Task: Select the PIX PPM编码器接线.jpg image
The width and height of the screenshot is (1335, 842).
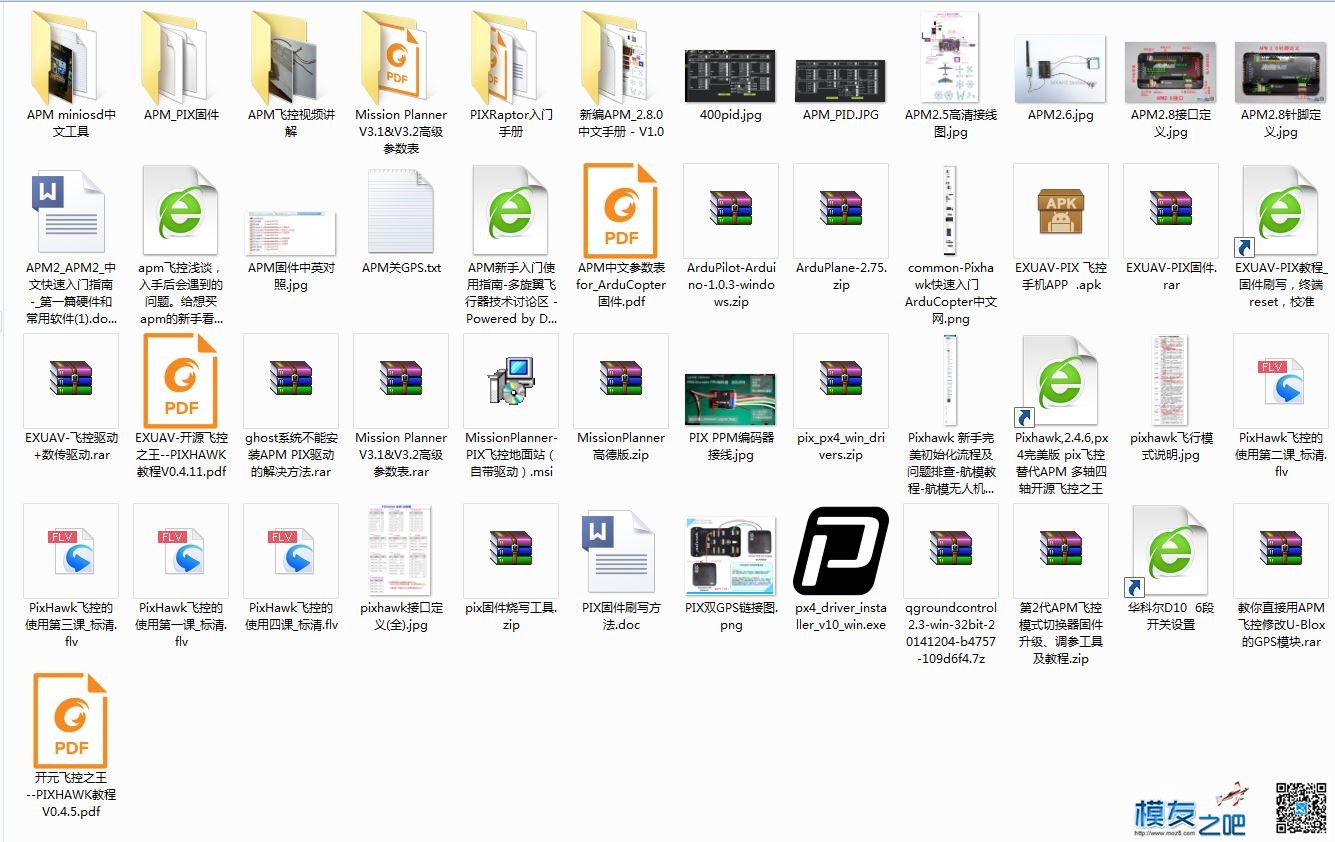Action: tap(731, 399)
